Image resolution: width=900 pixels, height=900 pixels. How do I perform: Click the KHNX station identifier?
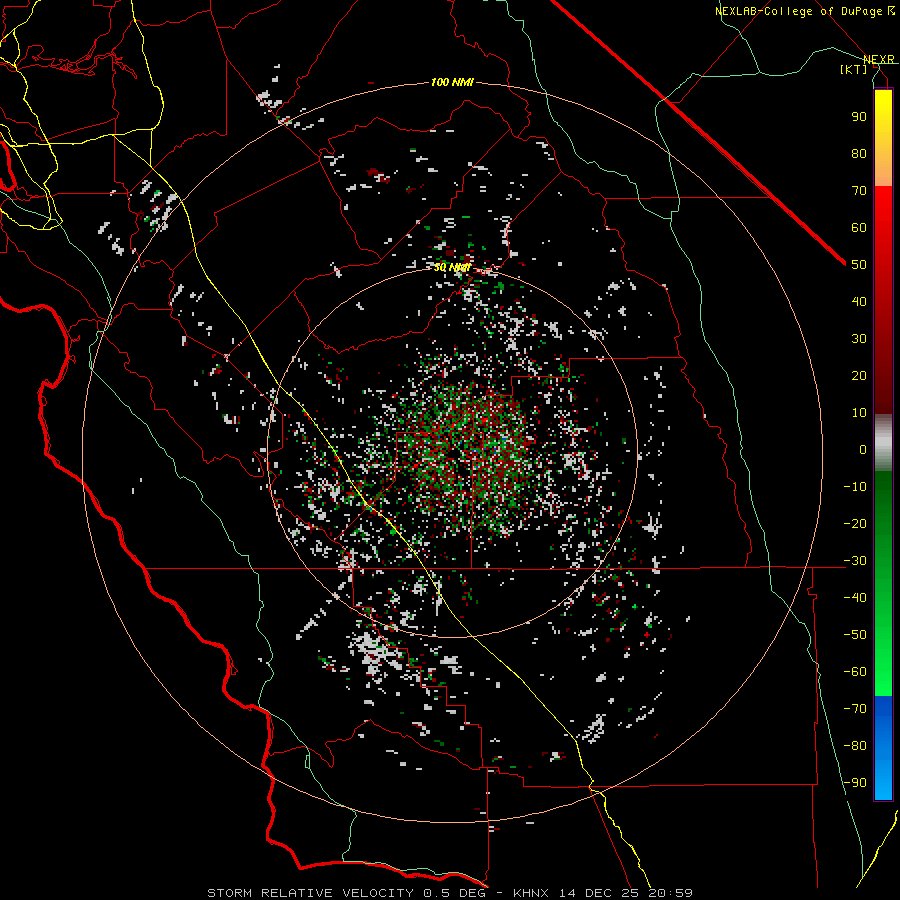click(x=531, y=893)
